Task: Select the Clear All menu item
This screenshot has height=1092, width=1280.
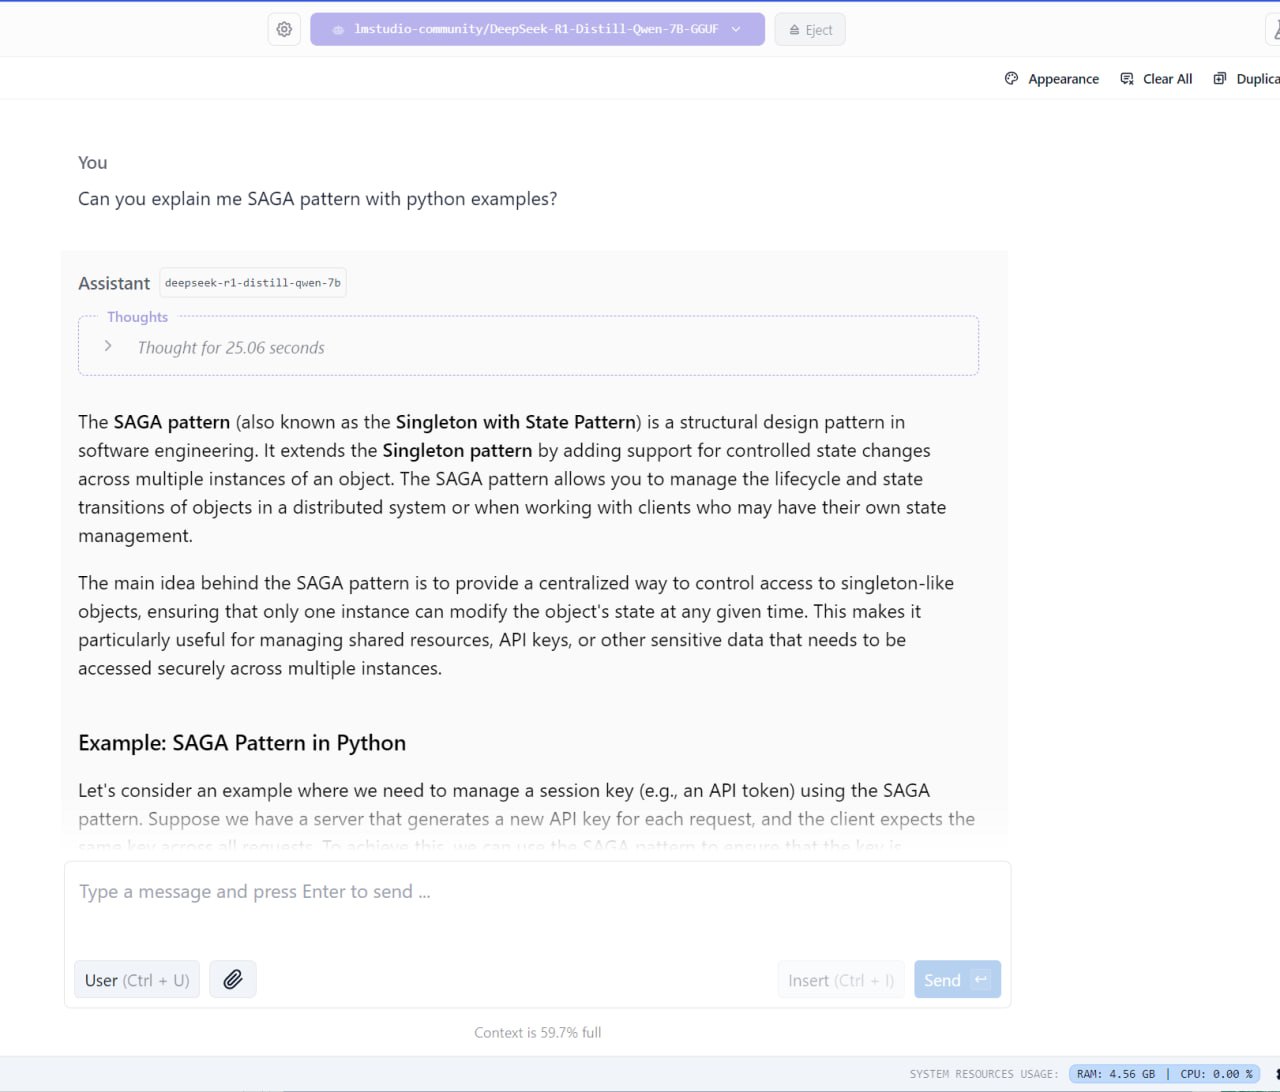Action: [x=1166, y=78]
